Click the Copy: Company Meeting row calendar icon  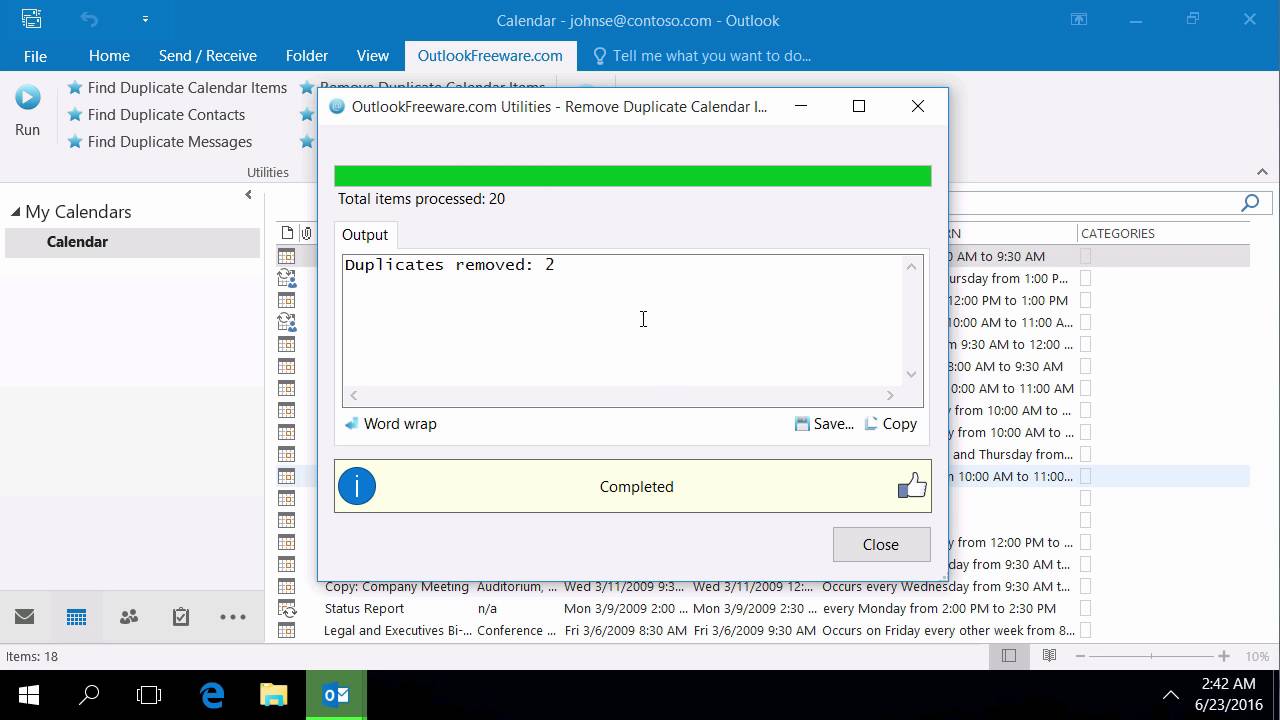[287, 586]
